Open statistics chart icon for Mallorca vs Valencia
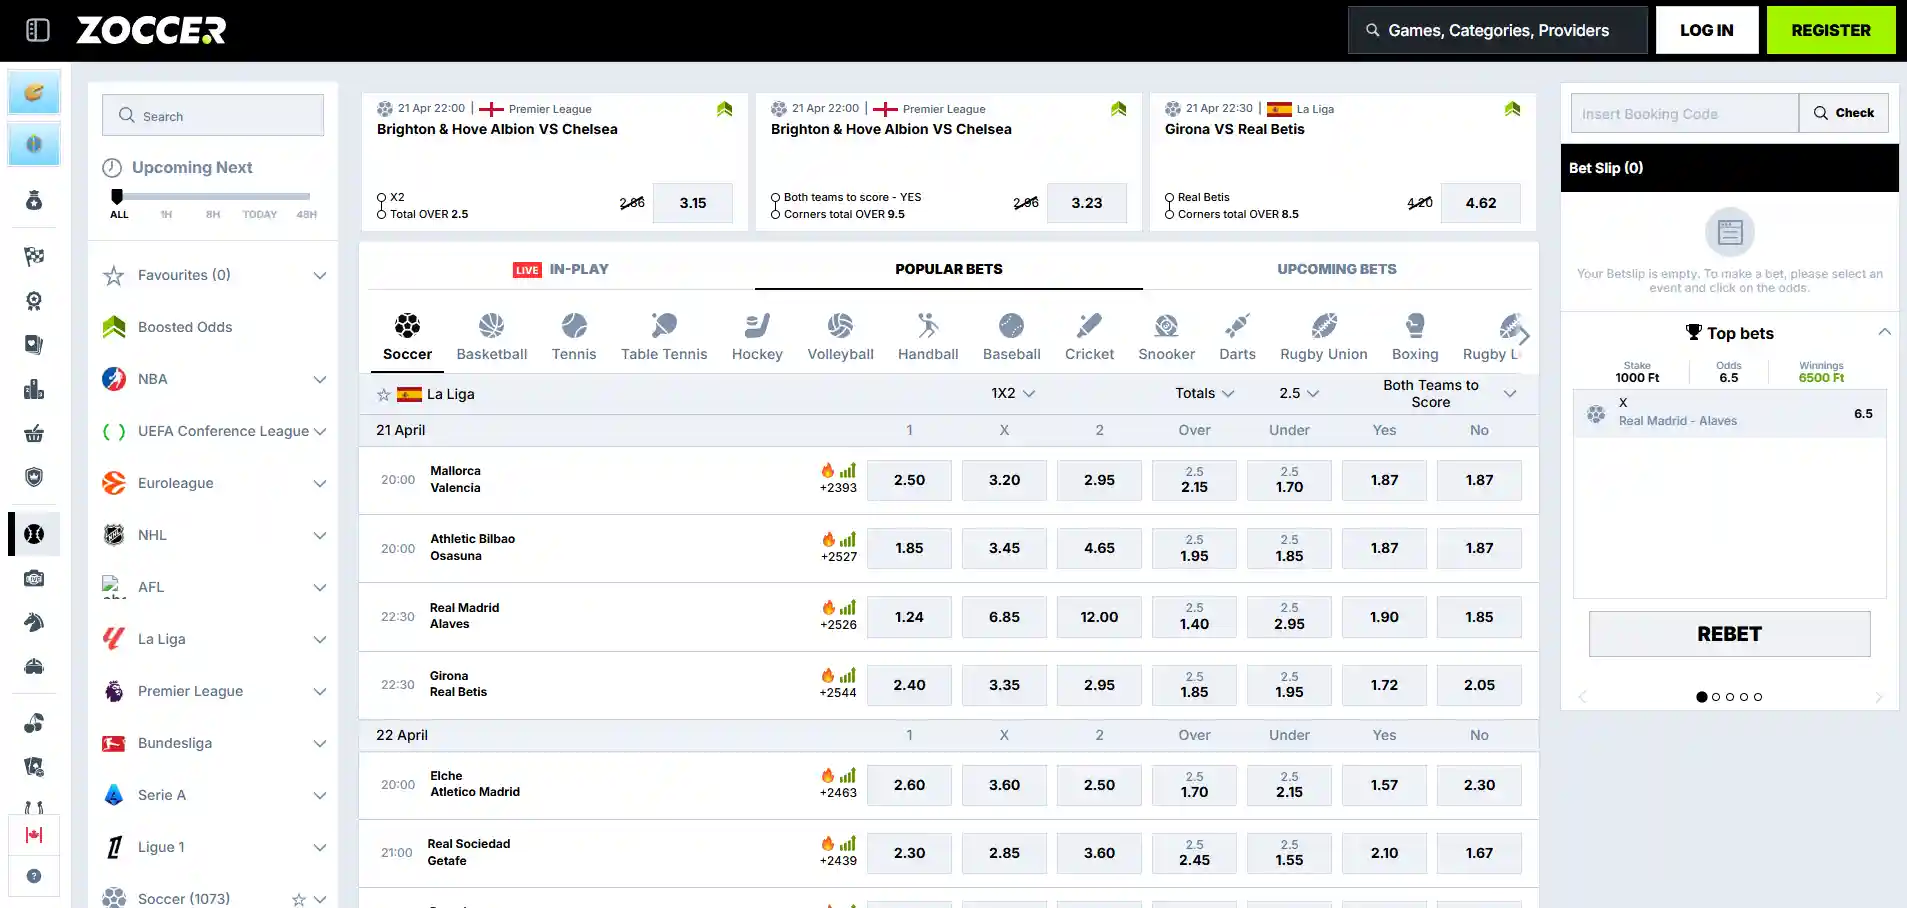 pos(848,471)
